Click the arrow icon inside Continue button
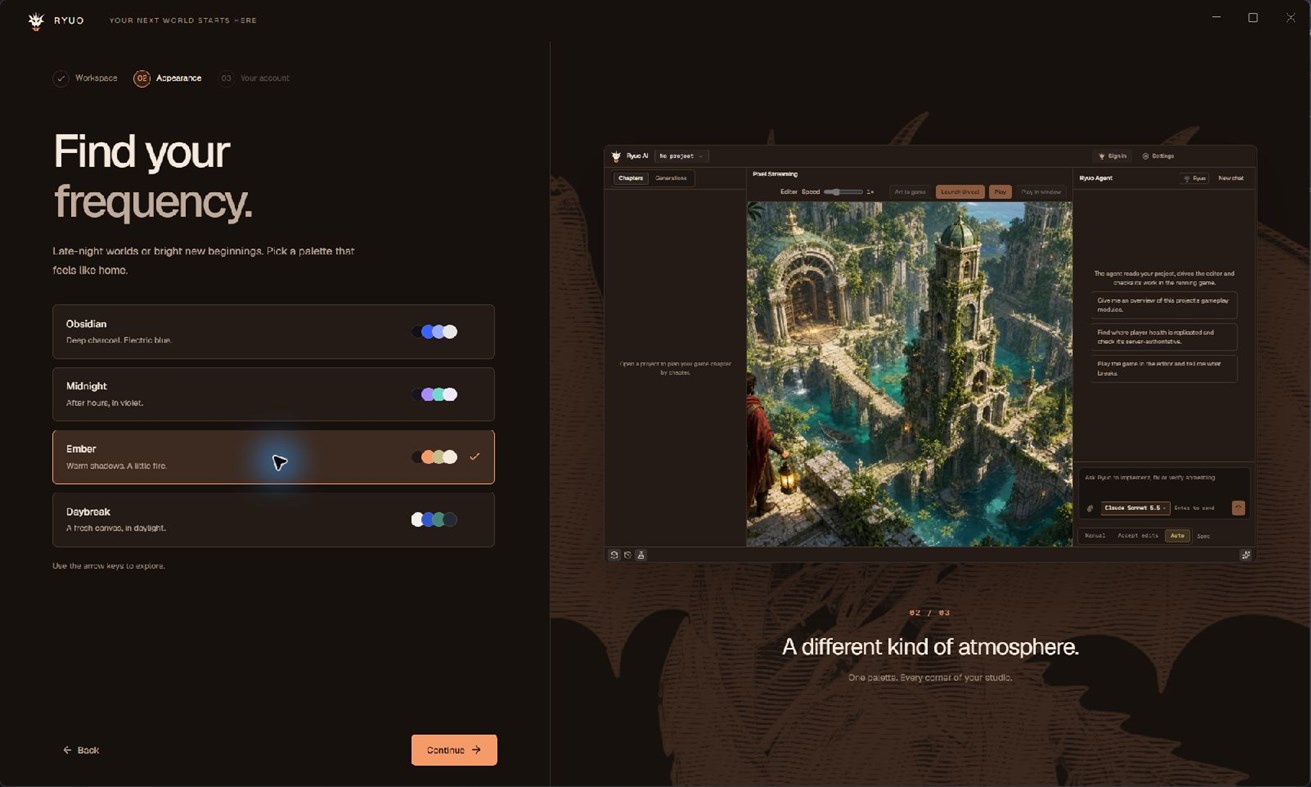This screenshot has width=1311, height=787. (x=477, y=750)
